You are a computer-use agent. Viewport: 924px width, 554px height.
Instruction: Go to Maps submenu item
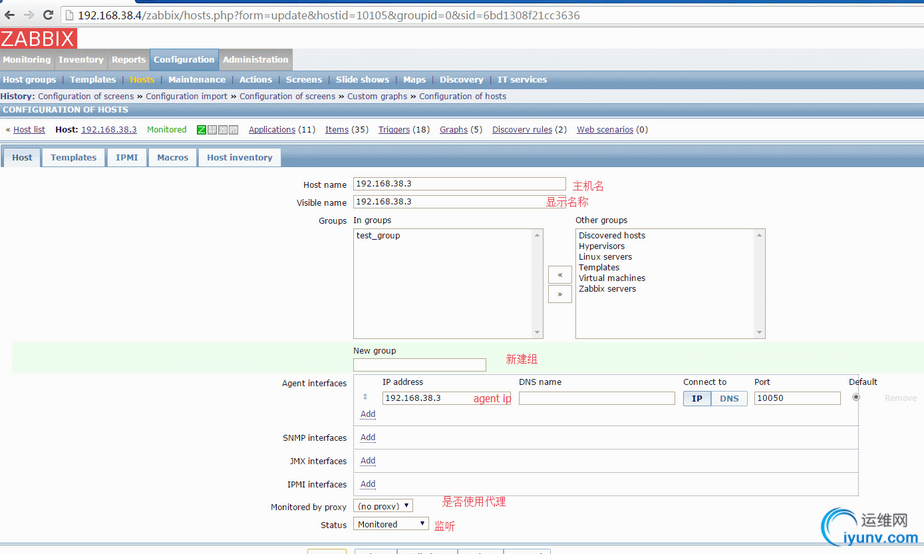coord(414,80)
